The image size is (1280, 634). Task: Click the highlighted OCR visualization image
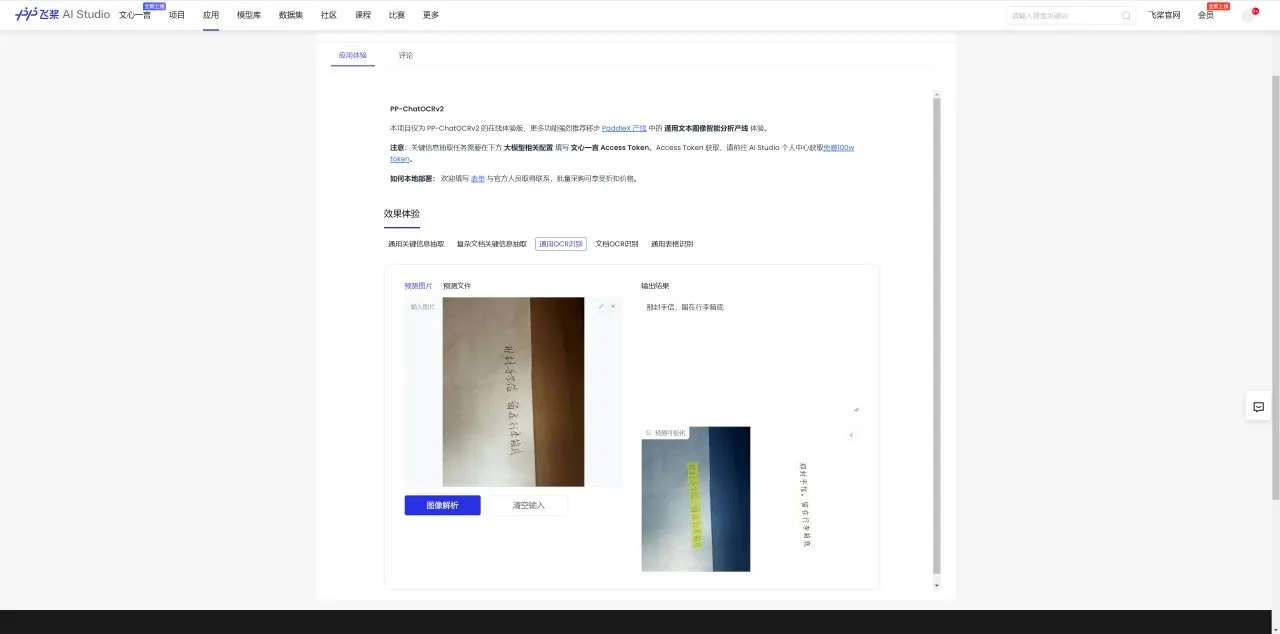click(x=696, y=499)
